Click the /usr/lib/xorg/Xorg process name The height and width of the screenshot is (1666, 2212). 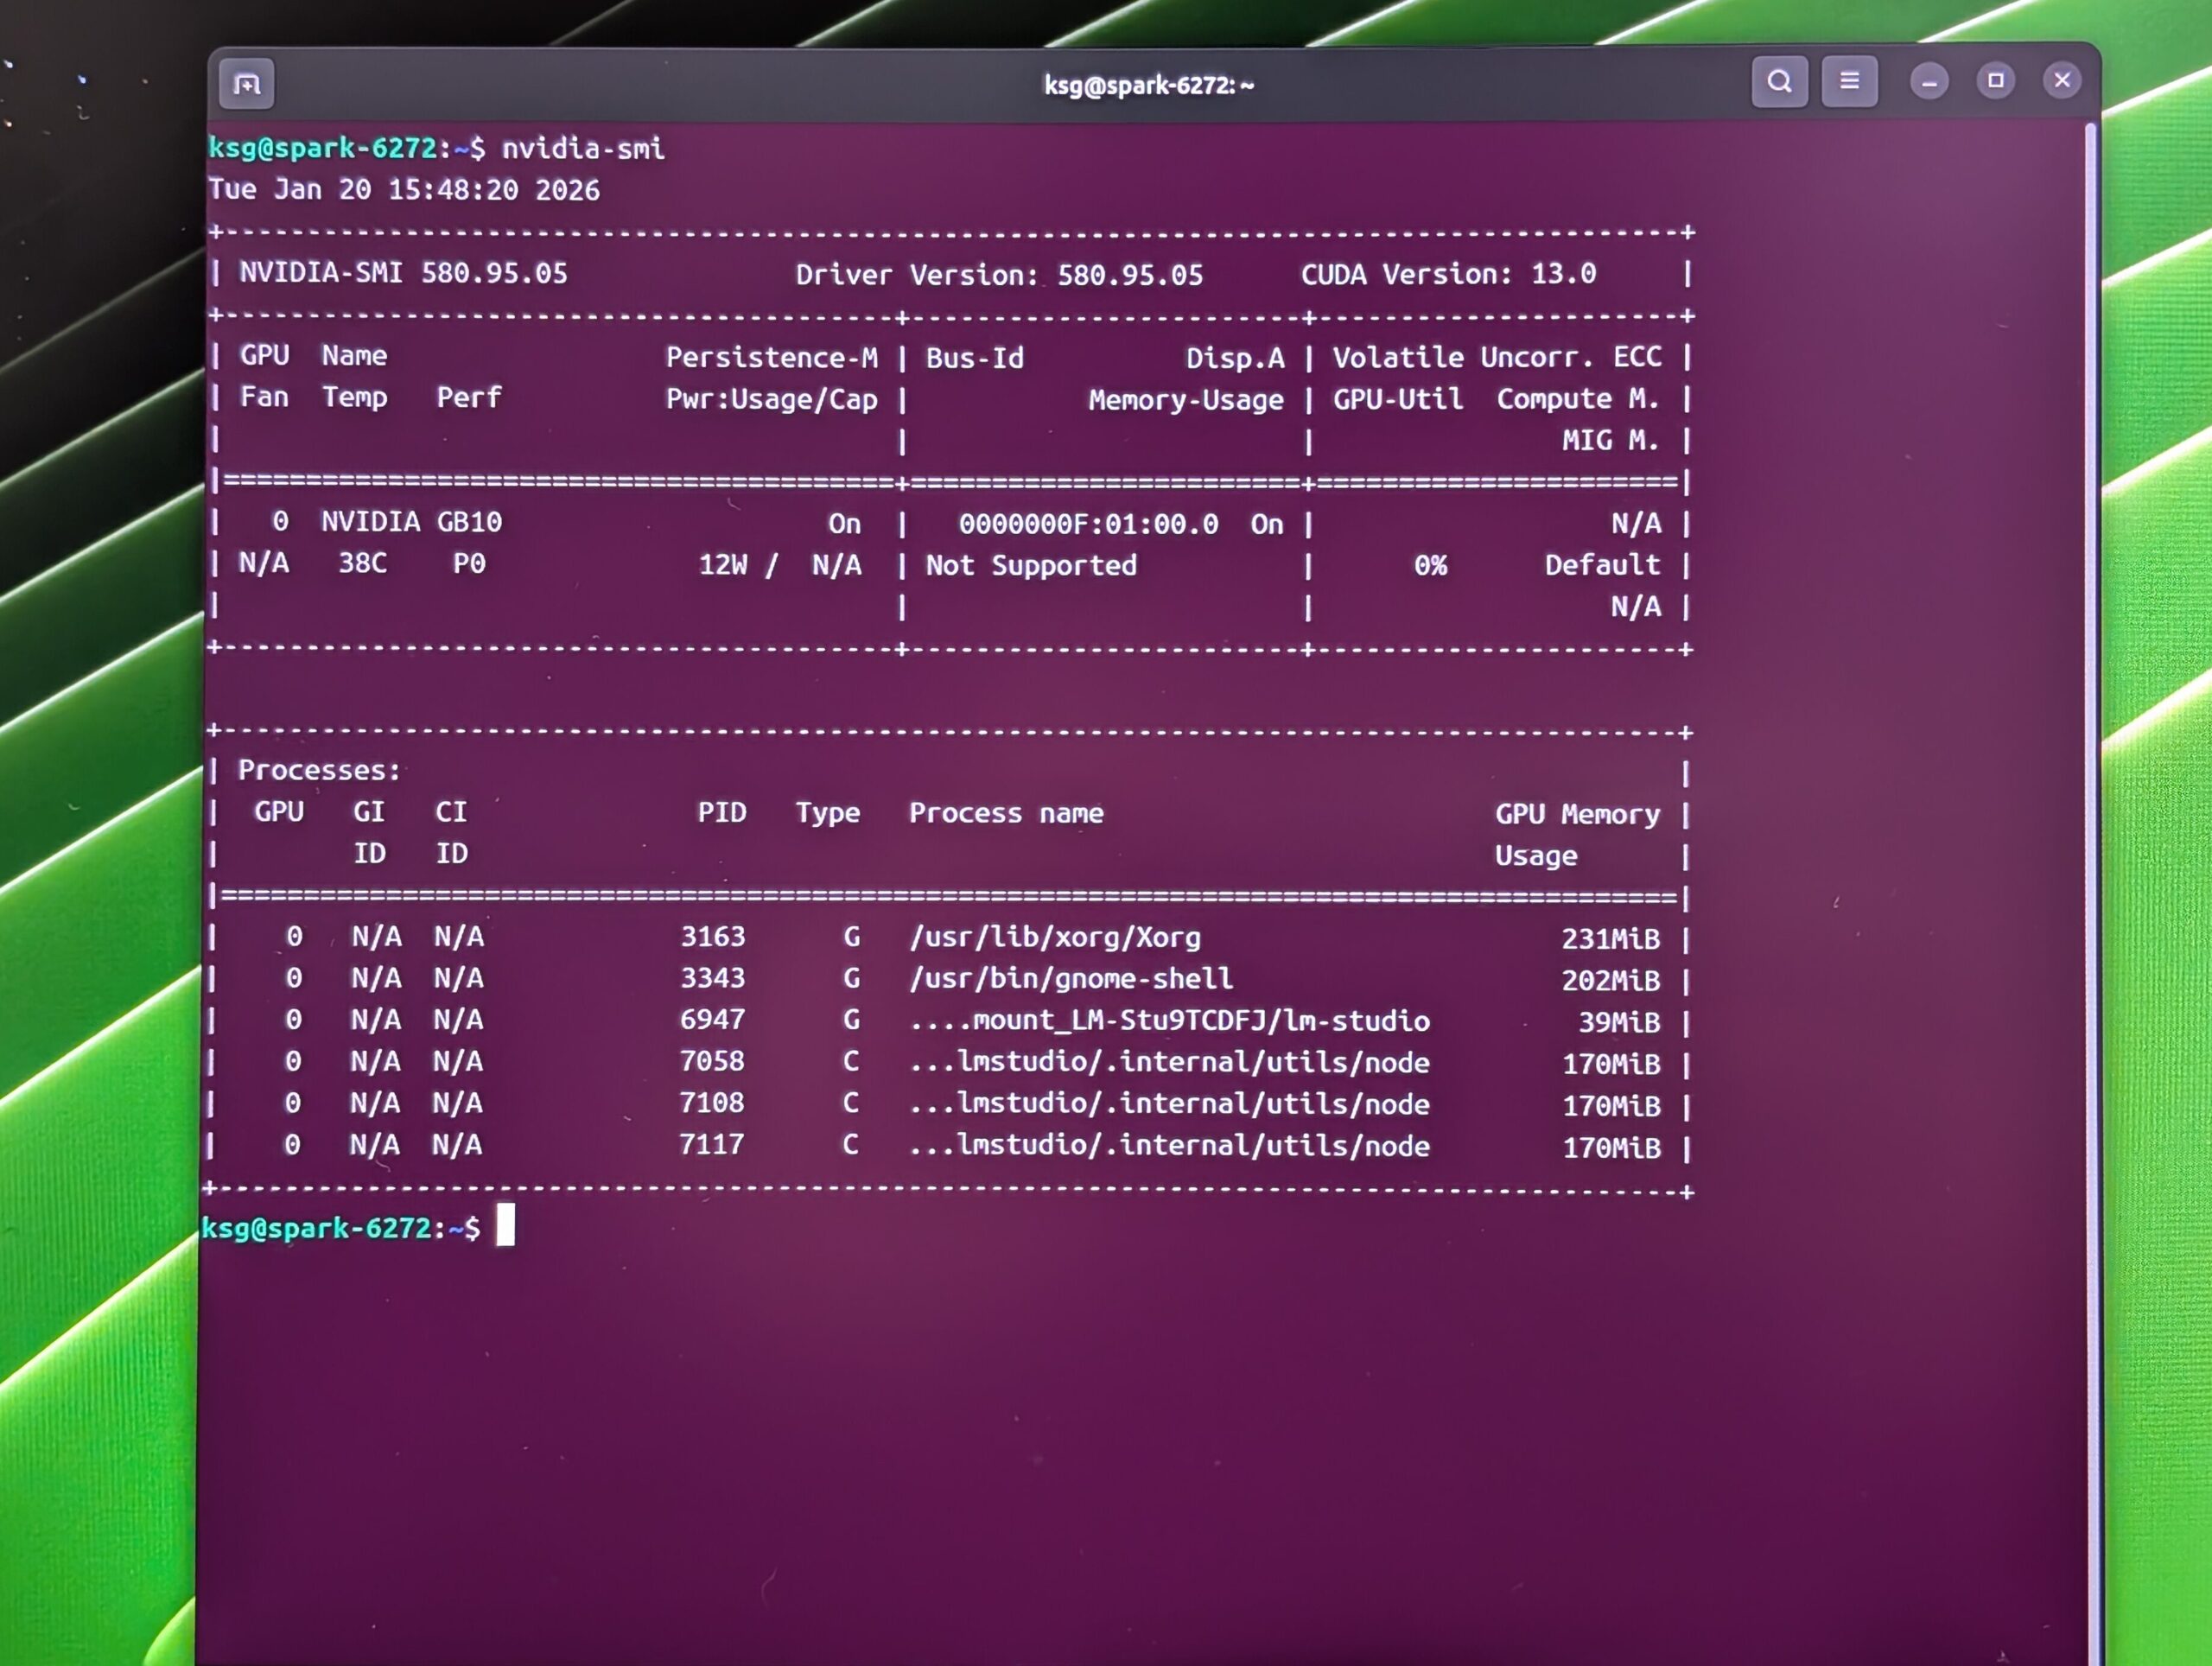(1055, 938)
